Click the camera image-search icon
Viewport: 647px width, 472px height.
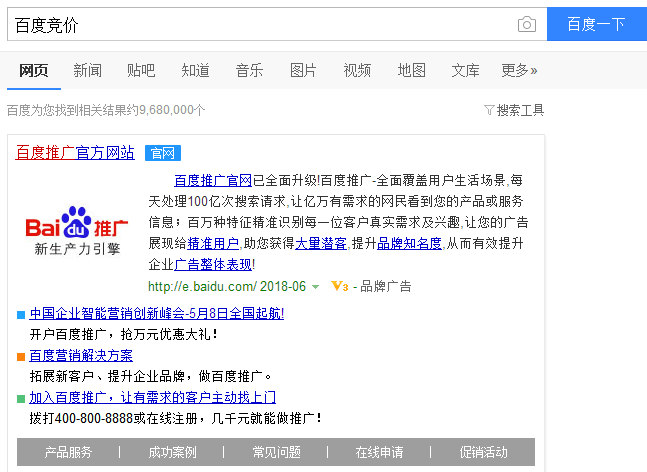click(527, 24)
